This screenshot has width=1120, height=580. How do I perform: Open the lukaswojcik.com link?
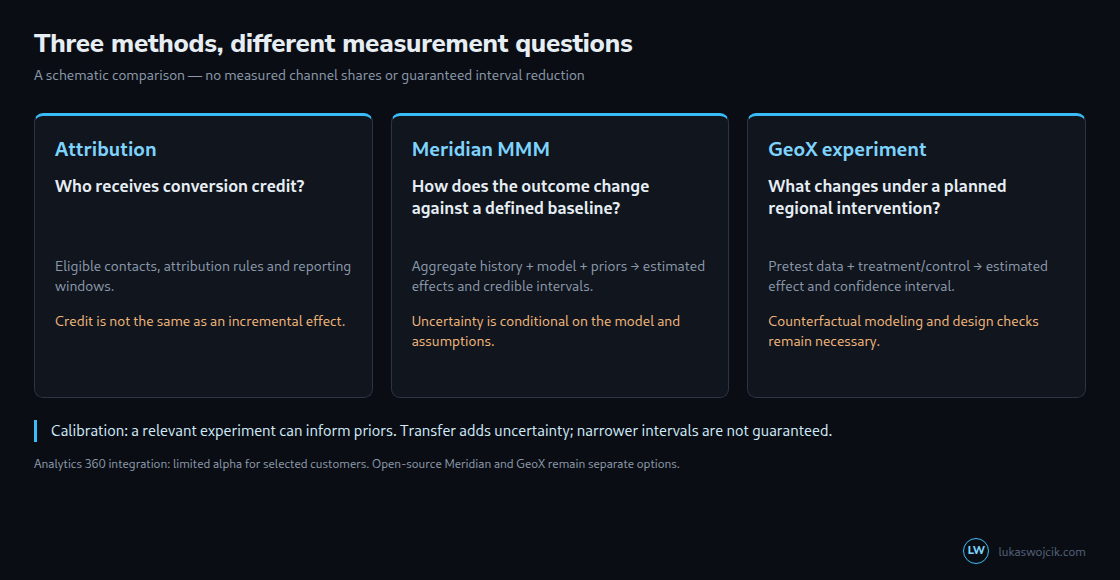(x=1041, y=551)
